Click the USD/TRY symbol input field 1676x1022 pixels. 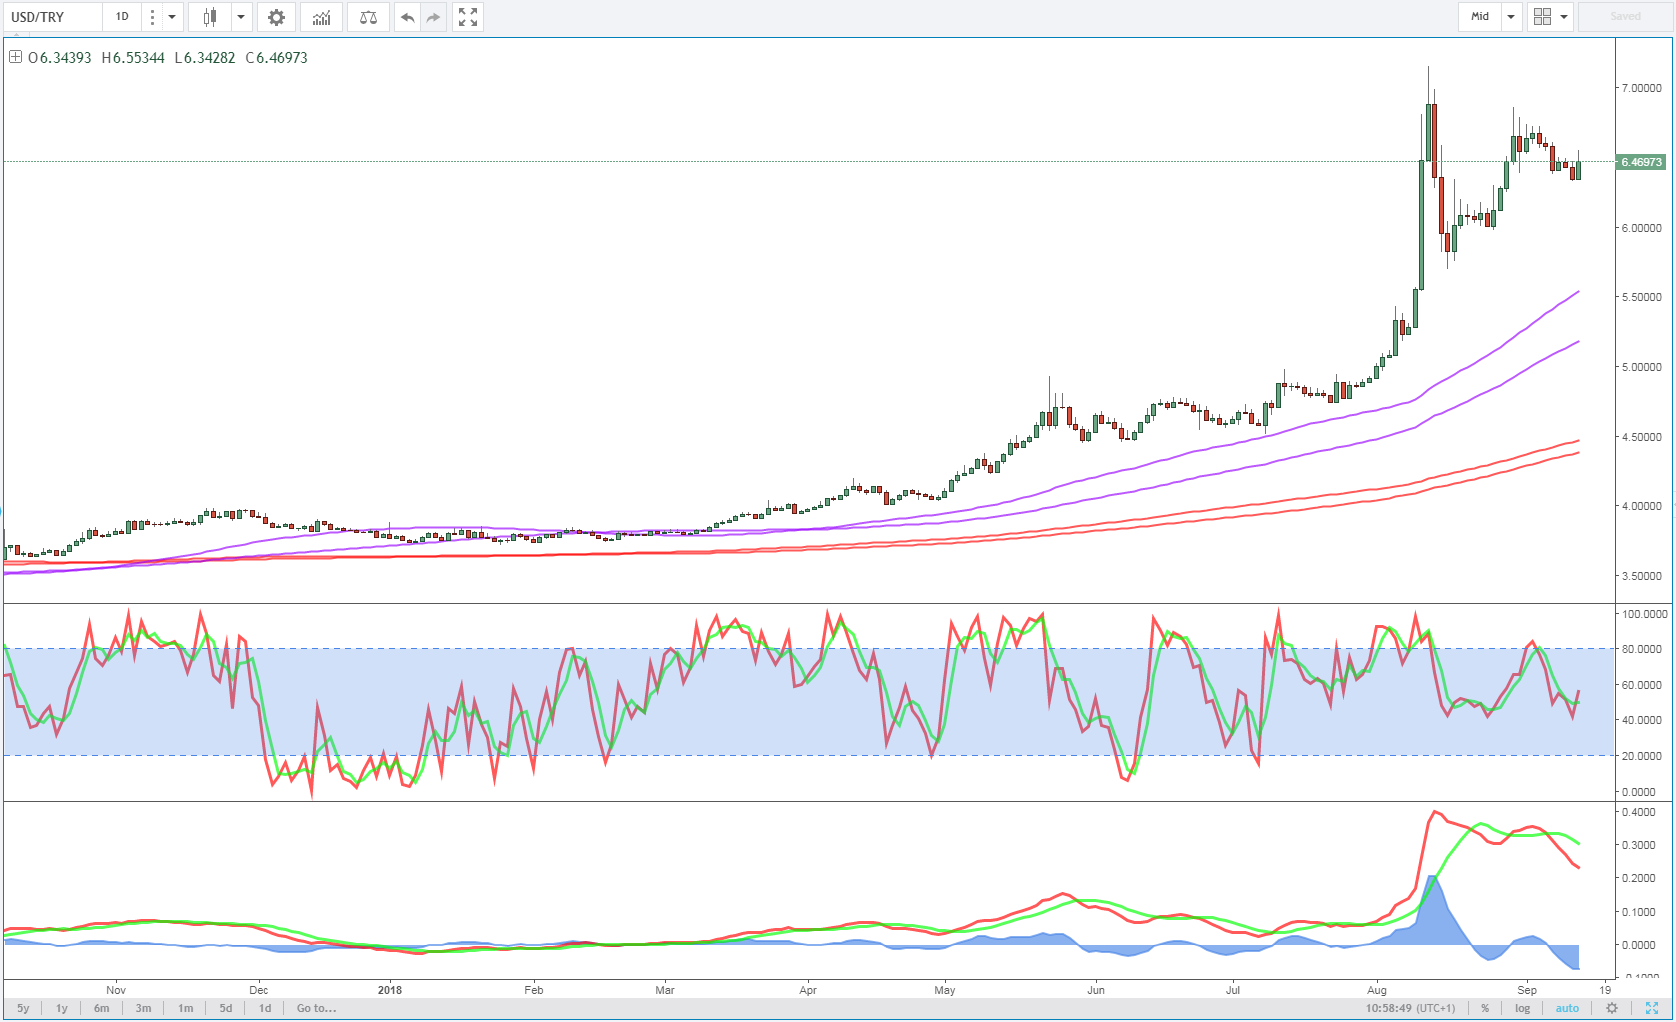[52, 17]
